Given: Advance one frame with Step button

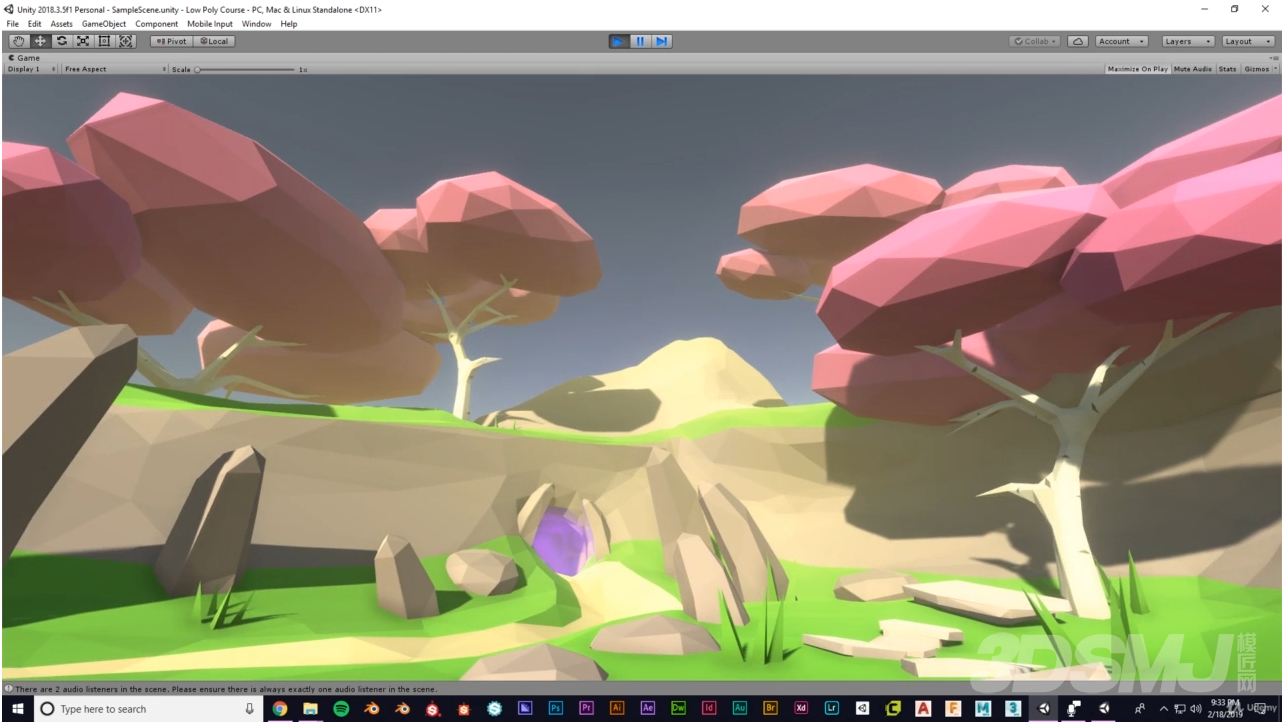Looking at the screenshot, I should coord(661,41).
